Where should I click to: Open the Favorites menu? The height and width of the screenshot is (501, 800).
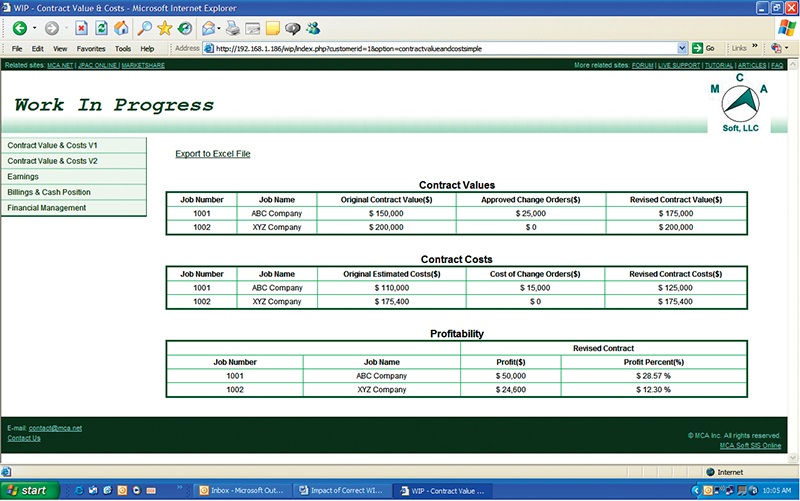91,48
